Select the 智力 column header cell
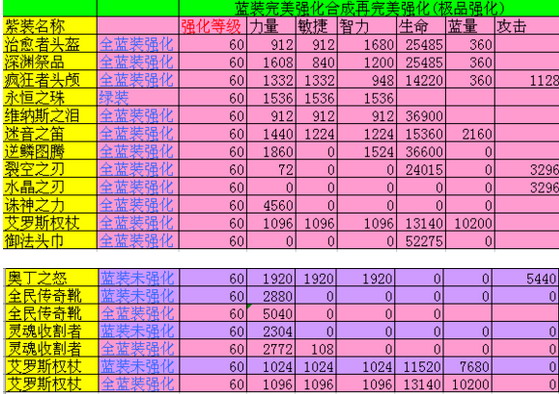Viewport: 559px width, 394px height. click(x=367, y=26)
